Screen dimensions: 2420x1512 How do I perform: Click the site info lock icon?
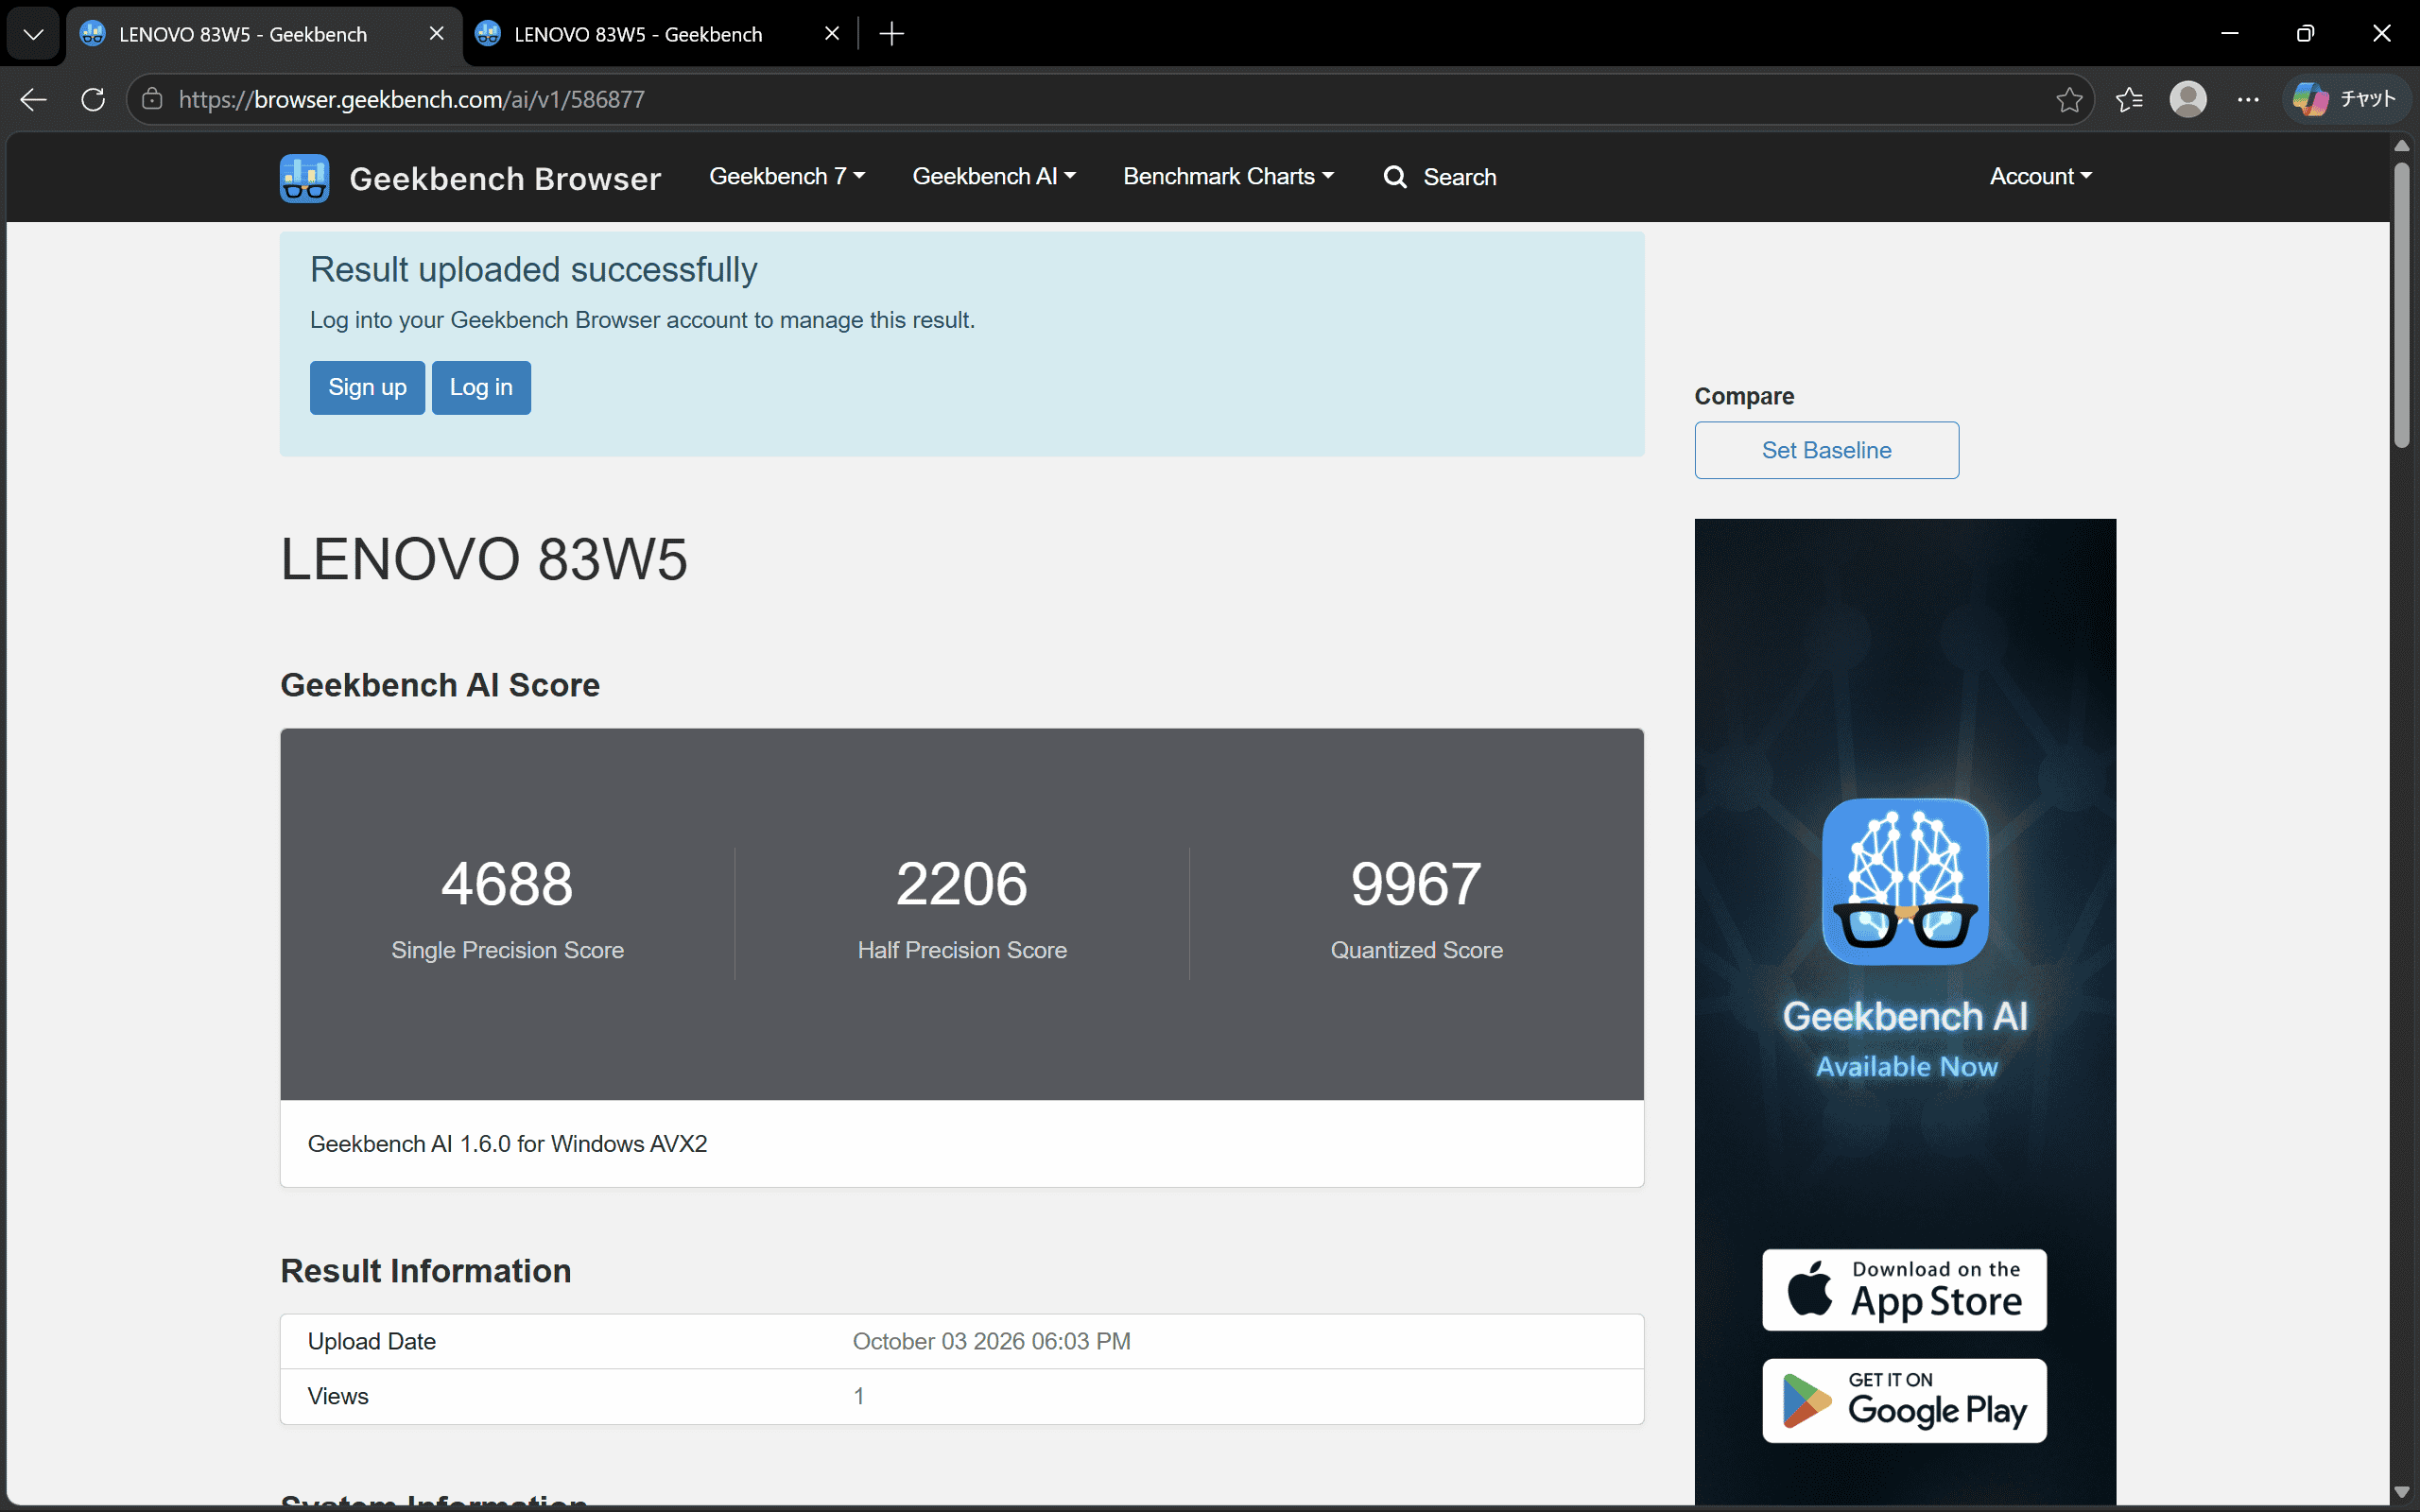pos(152,99)
